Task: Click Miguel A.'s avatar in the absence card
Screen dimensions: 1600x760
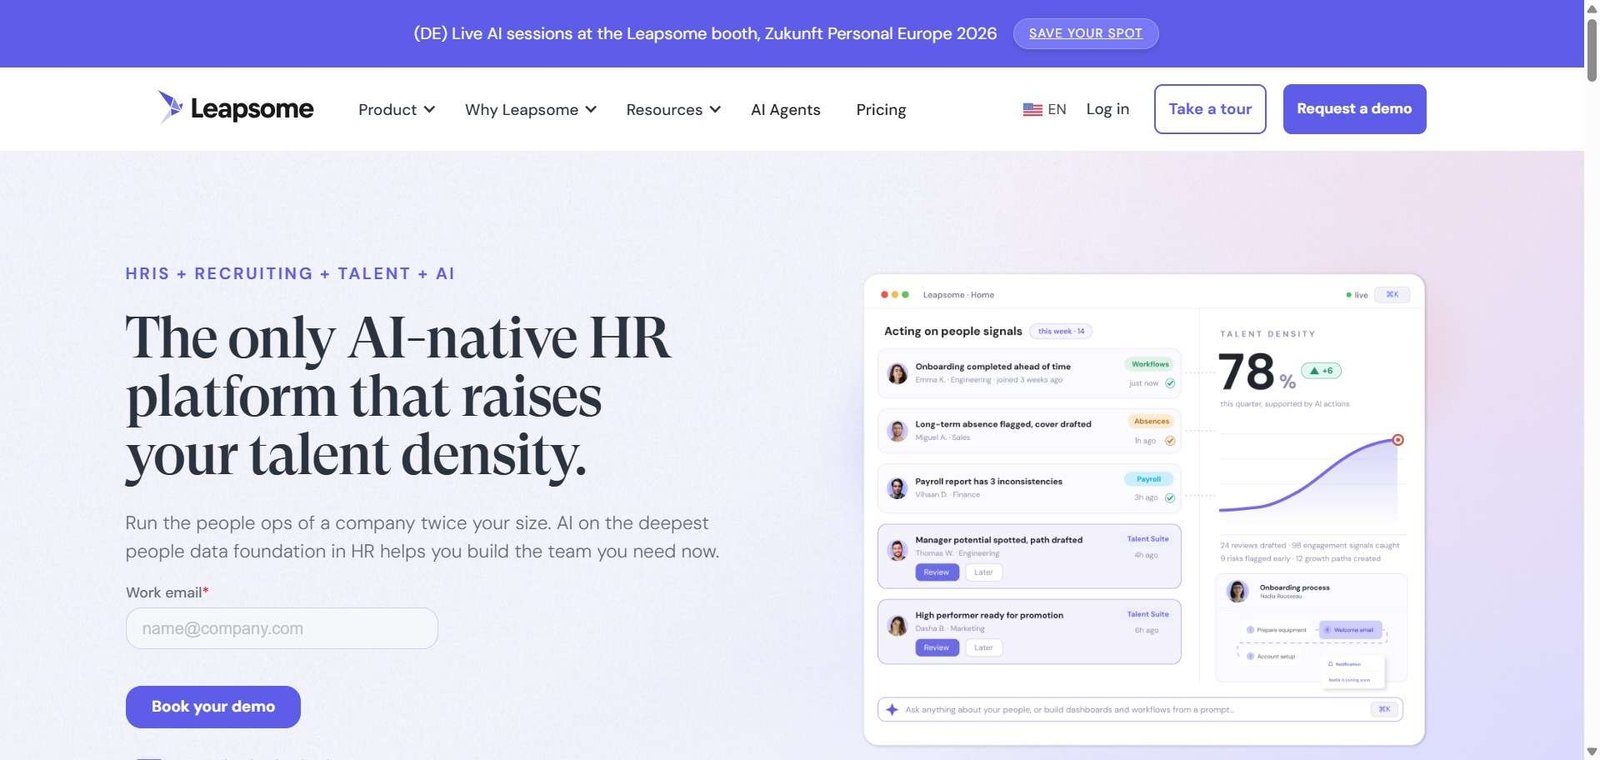Action: click(898, 431)
